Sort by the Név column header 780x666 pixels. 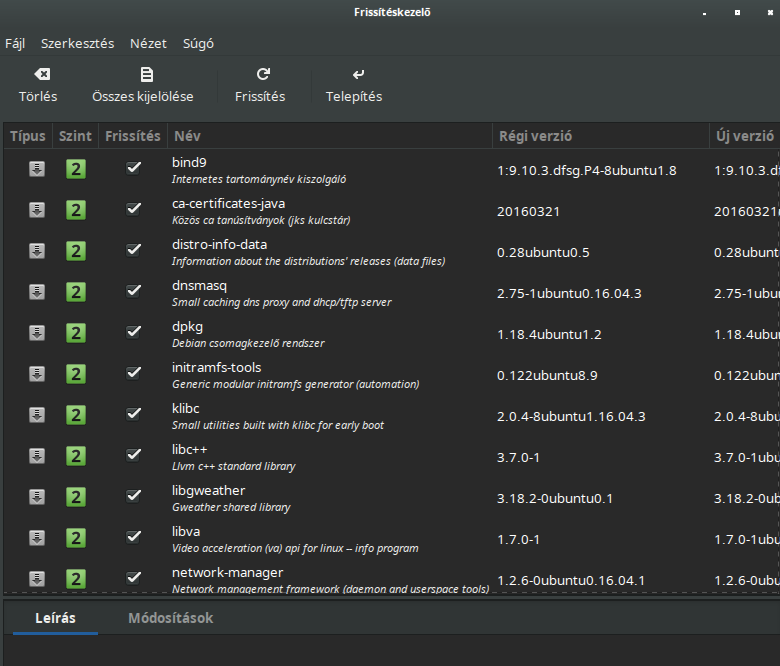pyautogui.click(x=330, y=136)
